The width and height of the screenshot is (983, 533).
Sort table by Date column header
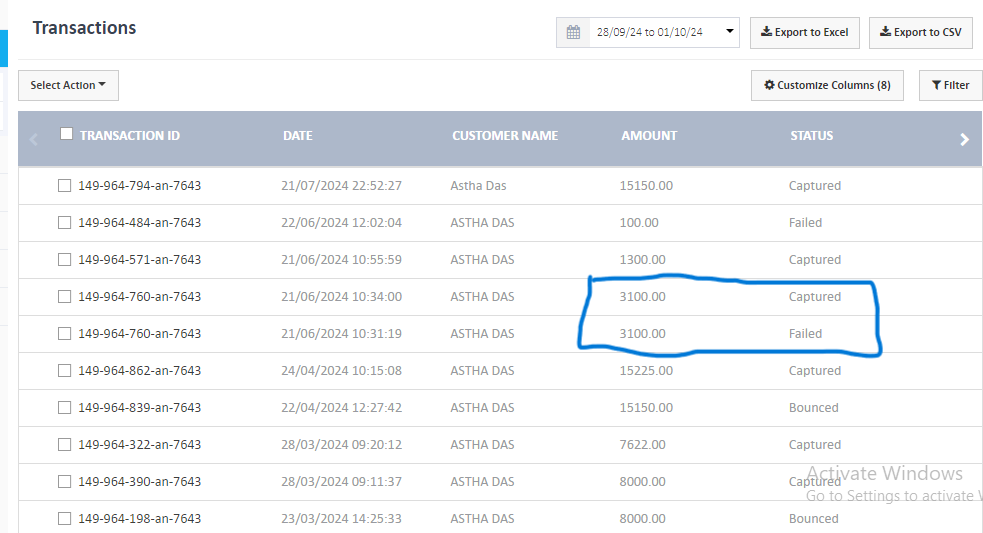pos(297,136)
